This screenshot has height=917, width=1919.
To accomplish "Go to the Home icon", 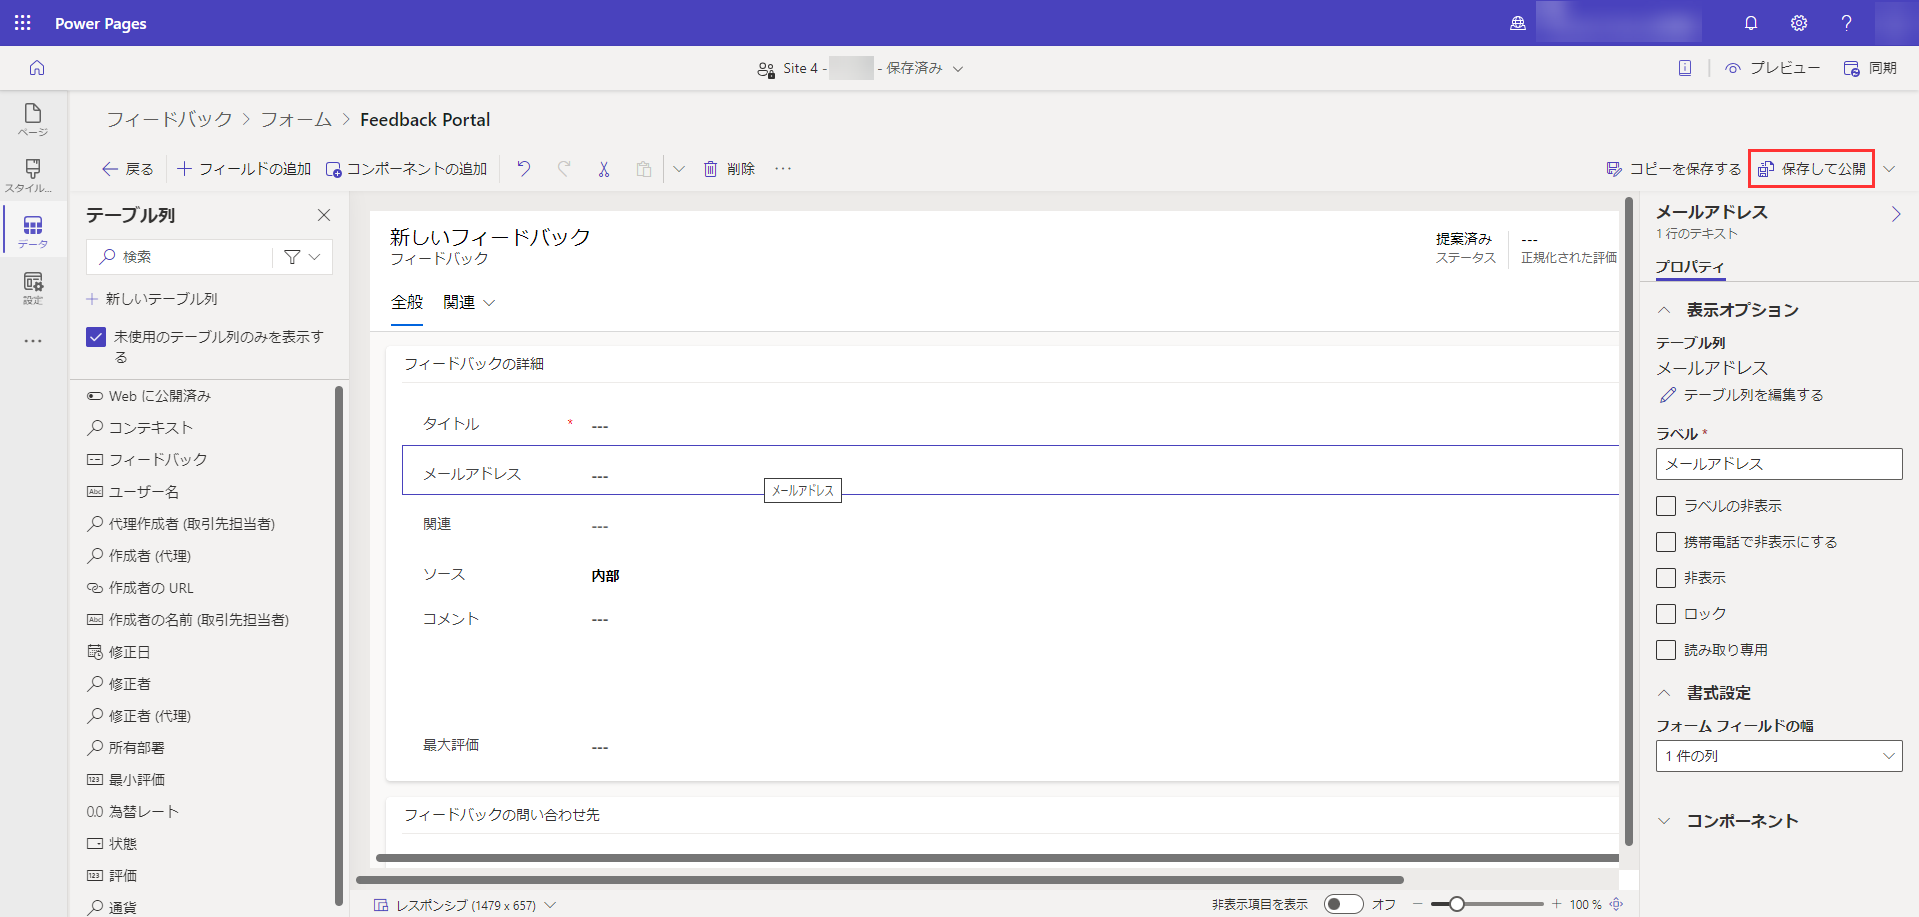I will (37, 68).
